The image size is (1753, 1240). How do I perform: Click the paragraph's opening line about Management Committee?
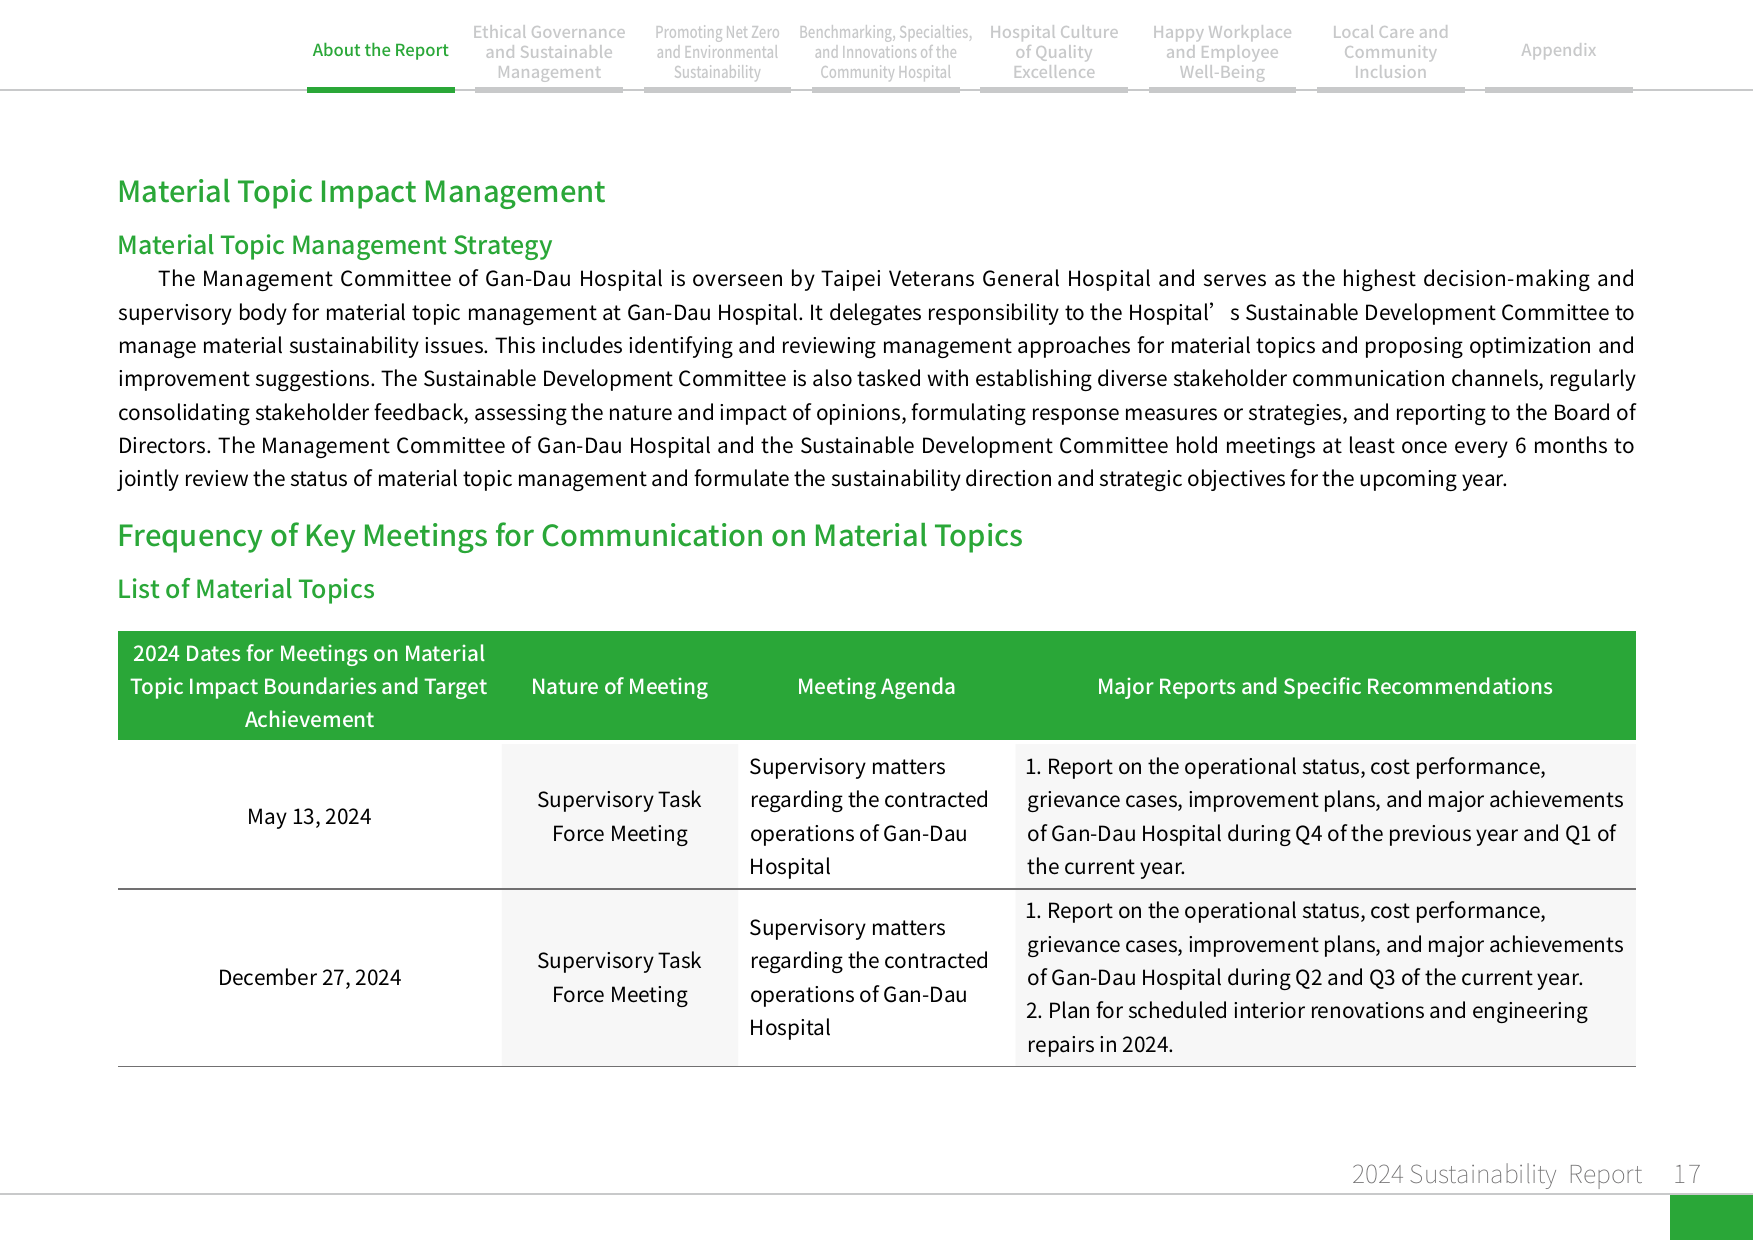(896, 278)
